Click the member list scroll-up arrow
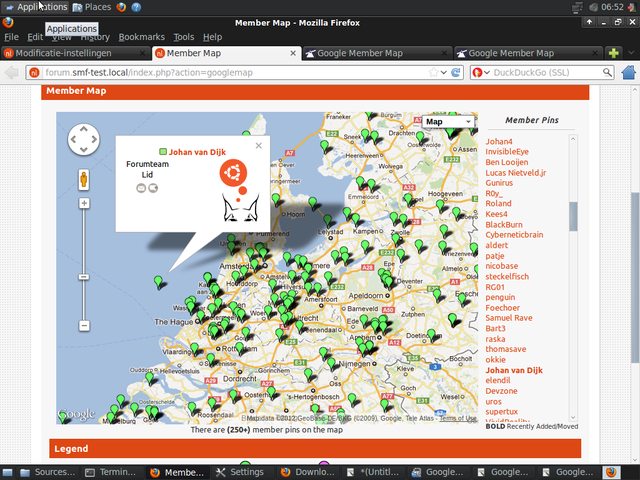This screenshot has width=640, height=480. pos(573,139)
